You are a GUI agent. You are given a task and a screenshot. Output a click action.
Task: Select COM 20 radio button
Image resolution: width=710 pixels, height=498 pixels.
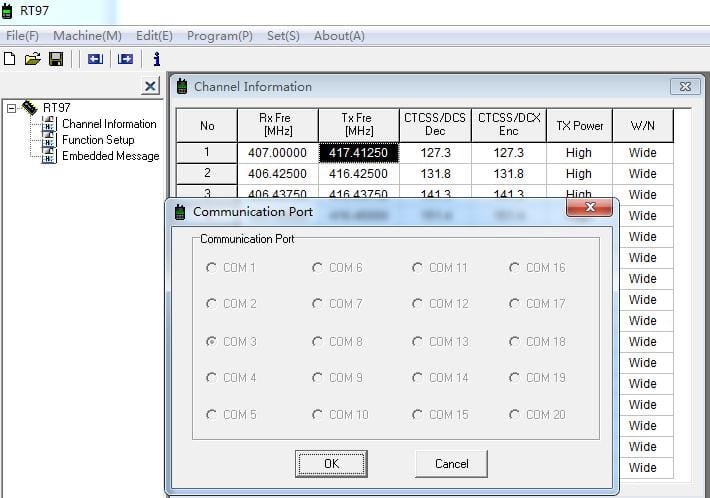pyautogui.click(x=515, y=415)
